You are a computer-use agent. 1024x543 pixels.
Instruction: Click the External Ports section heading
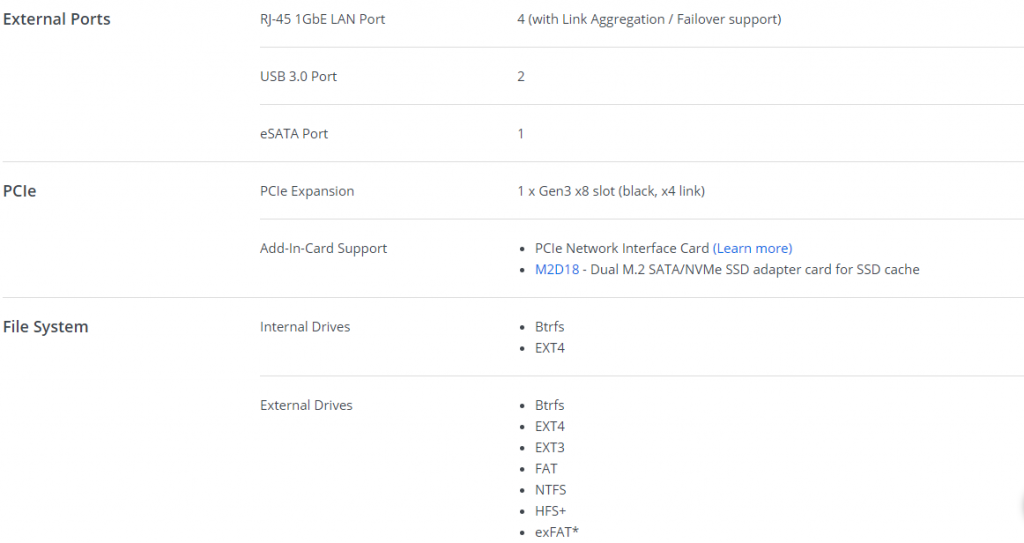(x=57, y=19)
